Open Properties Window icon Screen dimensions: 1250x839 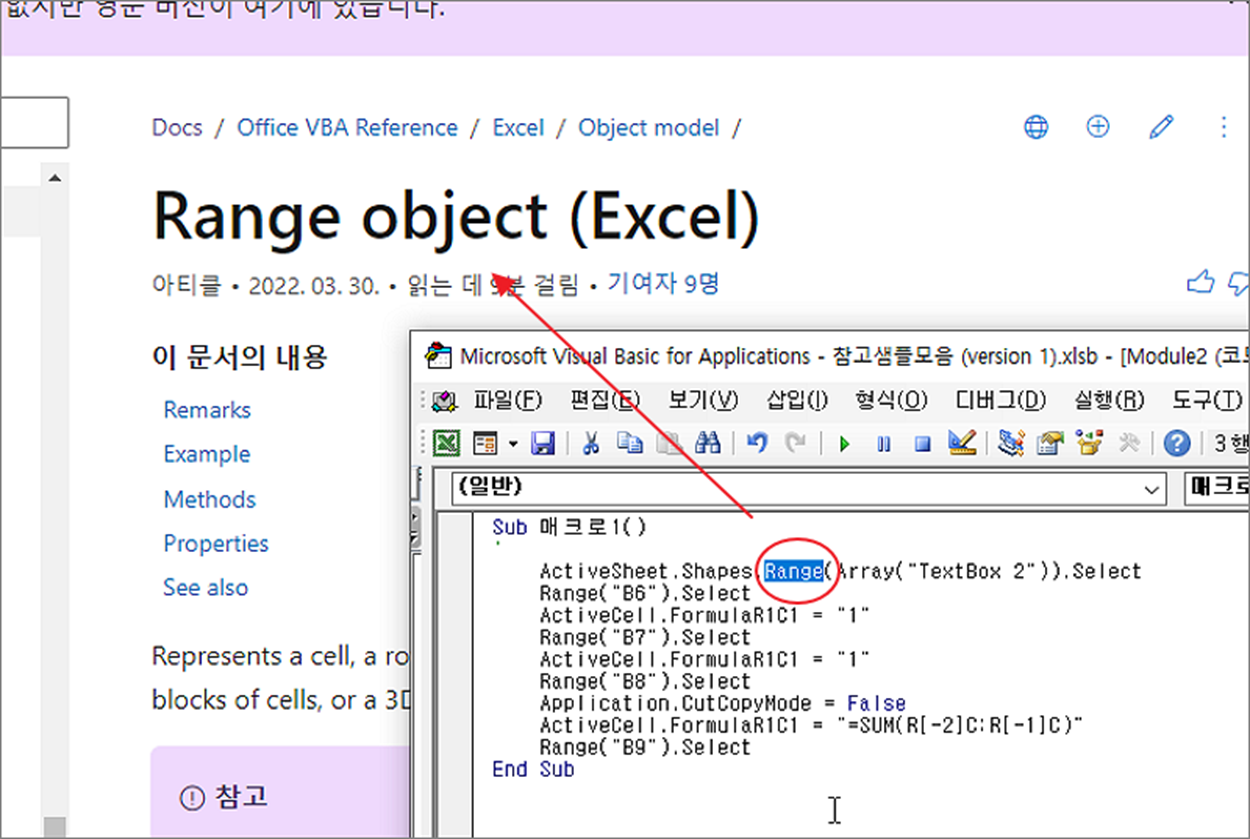pyautogui.click(x=1050, y=443)
